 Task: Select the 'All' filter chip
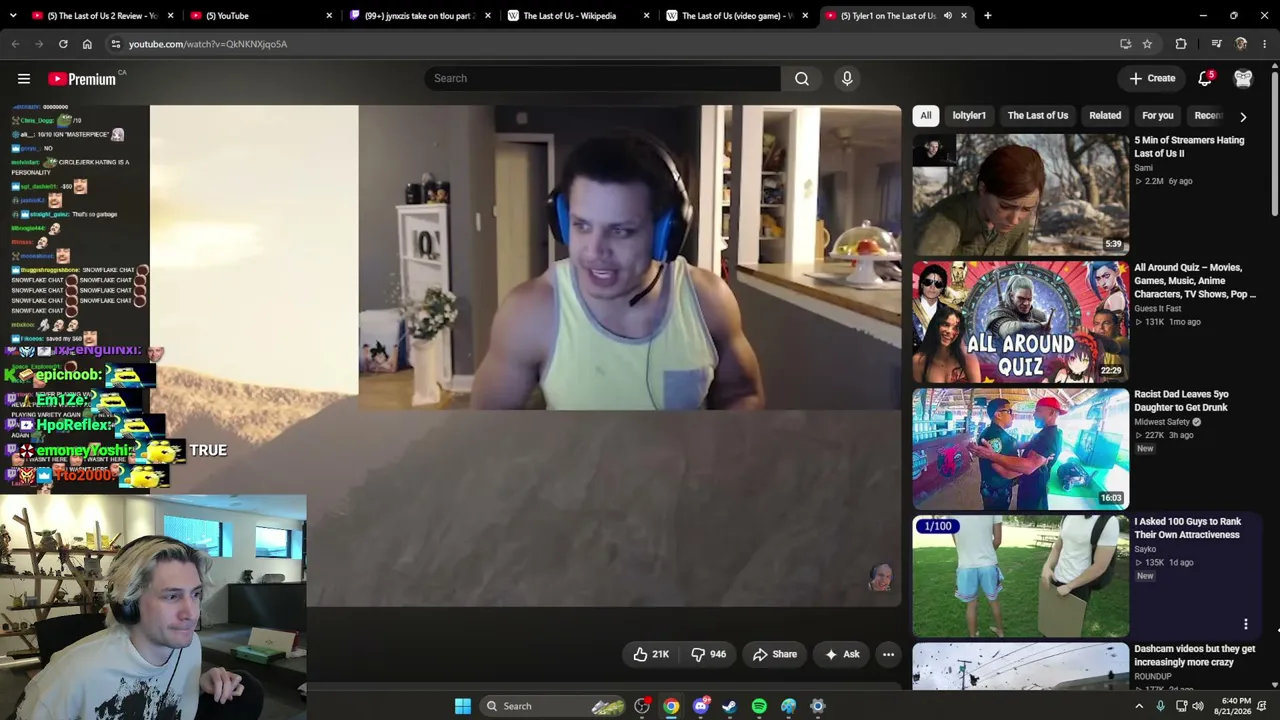(x=926, y=116)
